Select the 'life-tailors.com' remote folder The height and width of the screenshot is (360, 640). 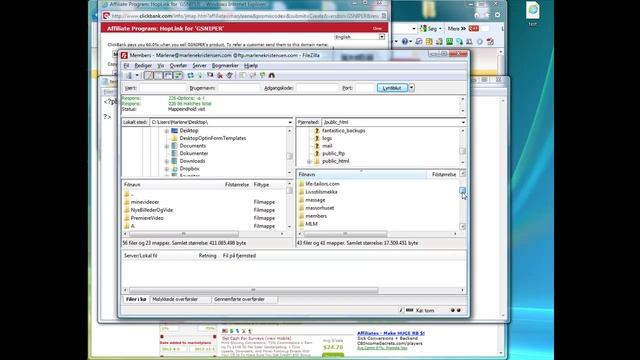322,184
